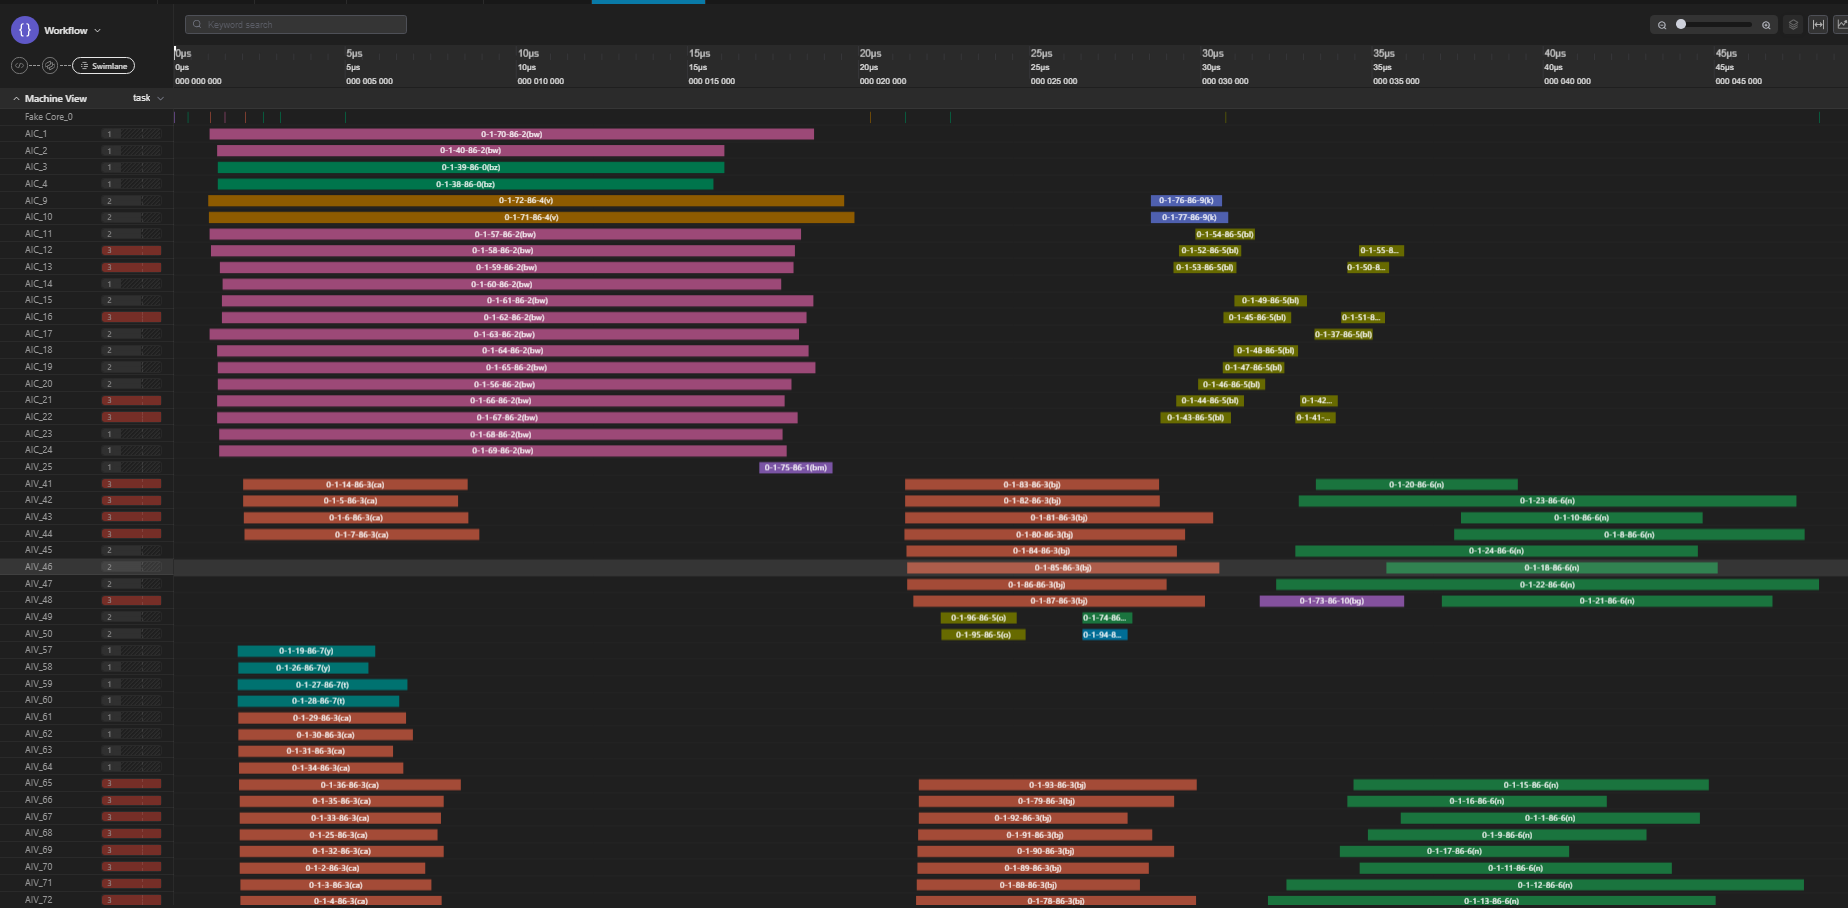Click the fit-to-width arrows icon
1848x908 pixels.
click(1818, 25)
